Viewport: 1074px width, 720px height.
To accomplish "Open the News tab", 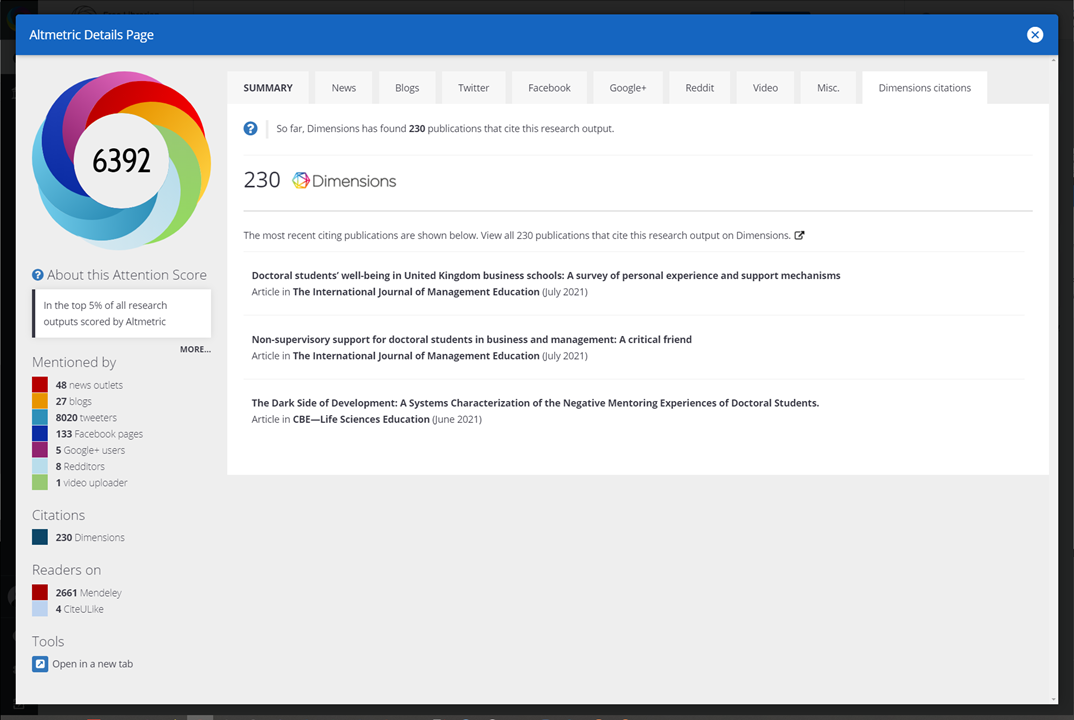I will click(x=343, y=87).
